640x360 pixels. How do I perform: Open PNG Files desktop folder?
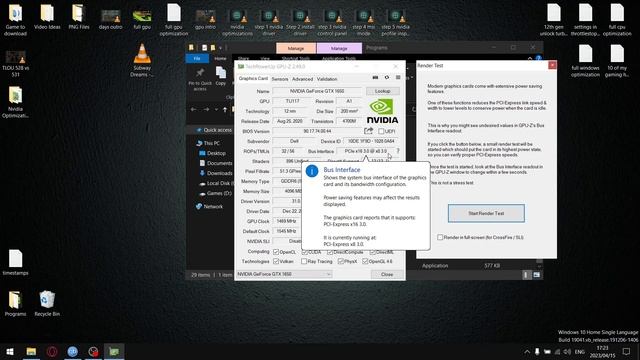click(79, 17)
